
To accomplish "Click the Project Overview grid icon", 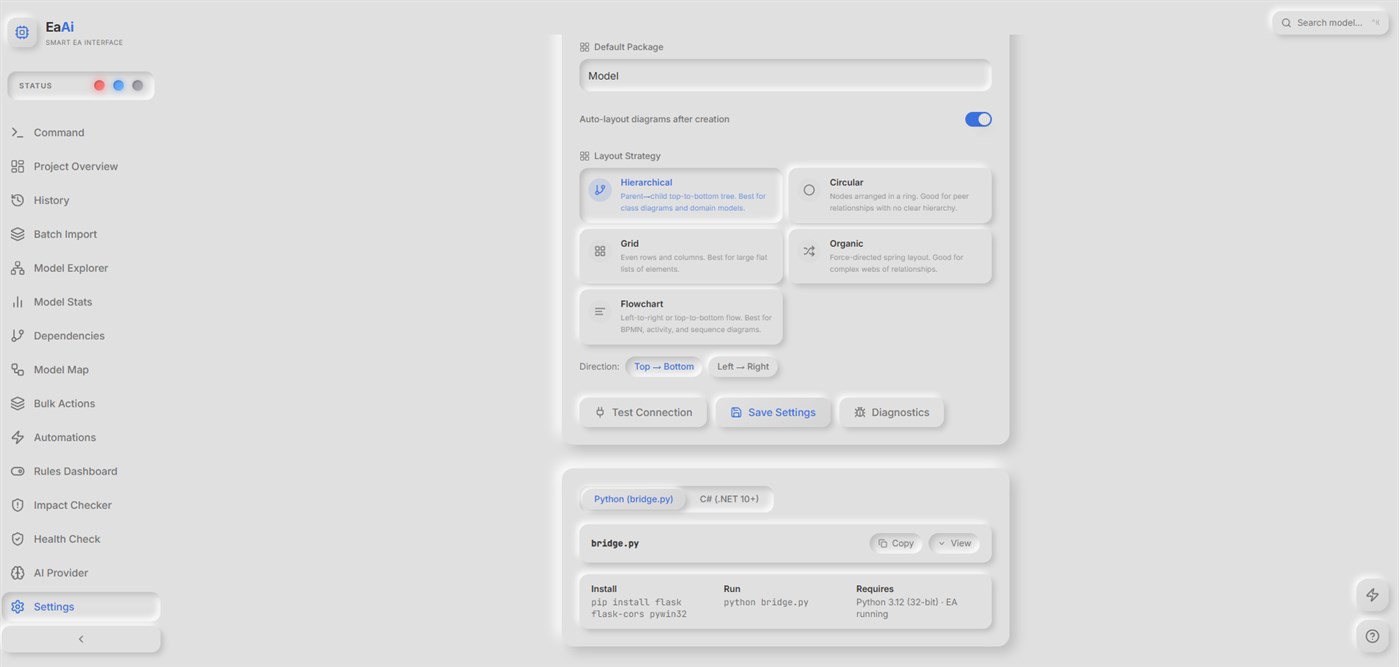I will tap(17, 166).
